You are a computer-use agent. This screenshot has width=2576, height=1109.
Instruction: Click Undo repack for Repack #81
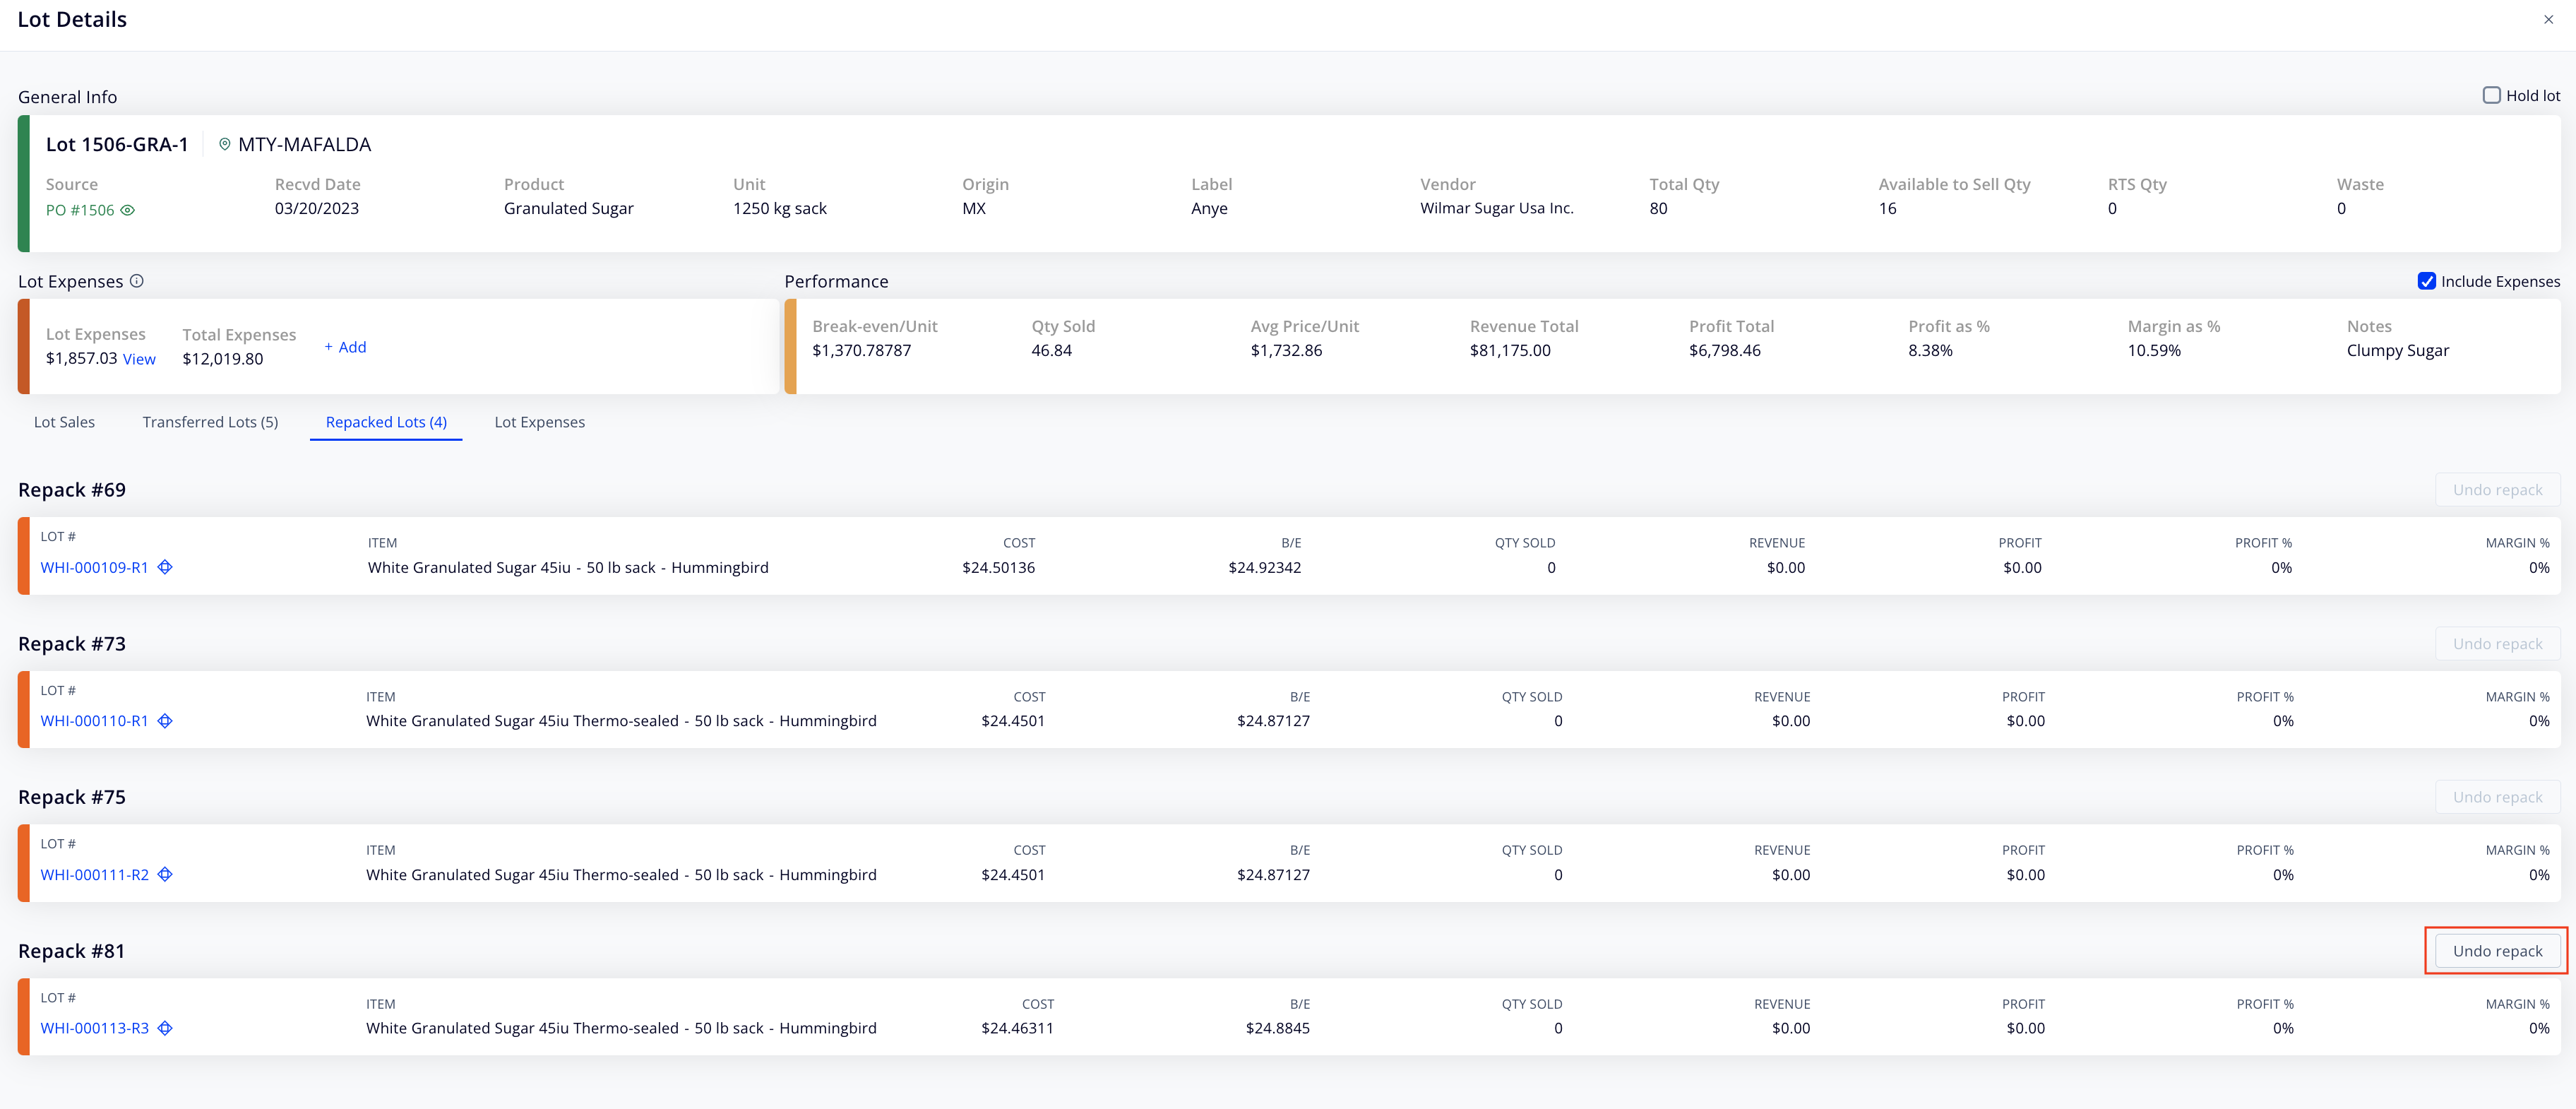[x=2496, y=951]
